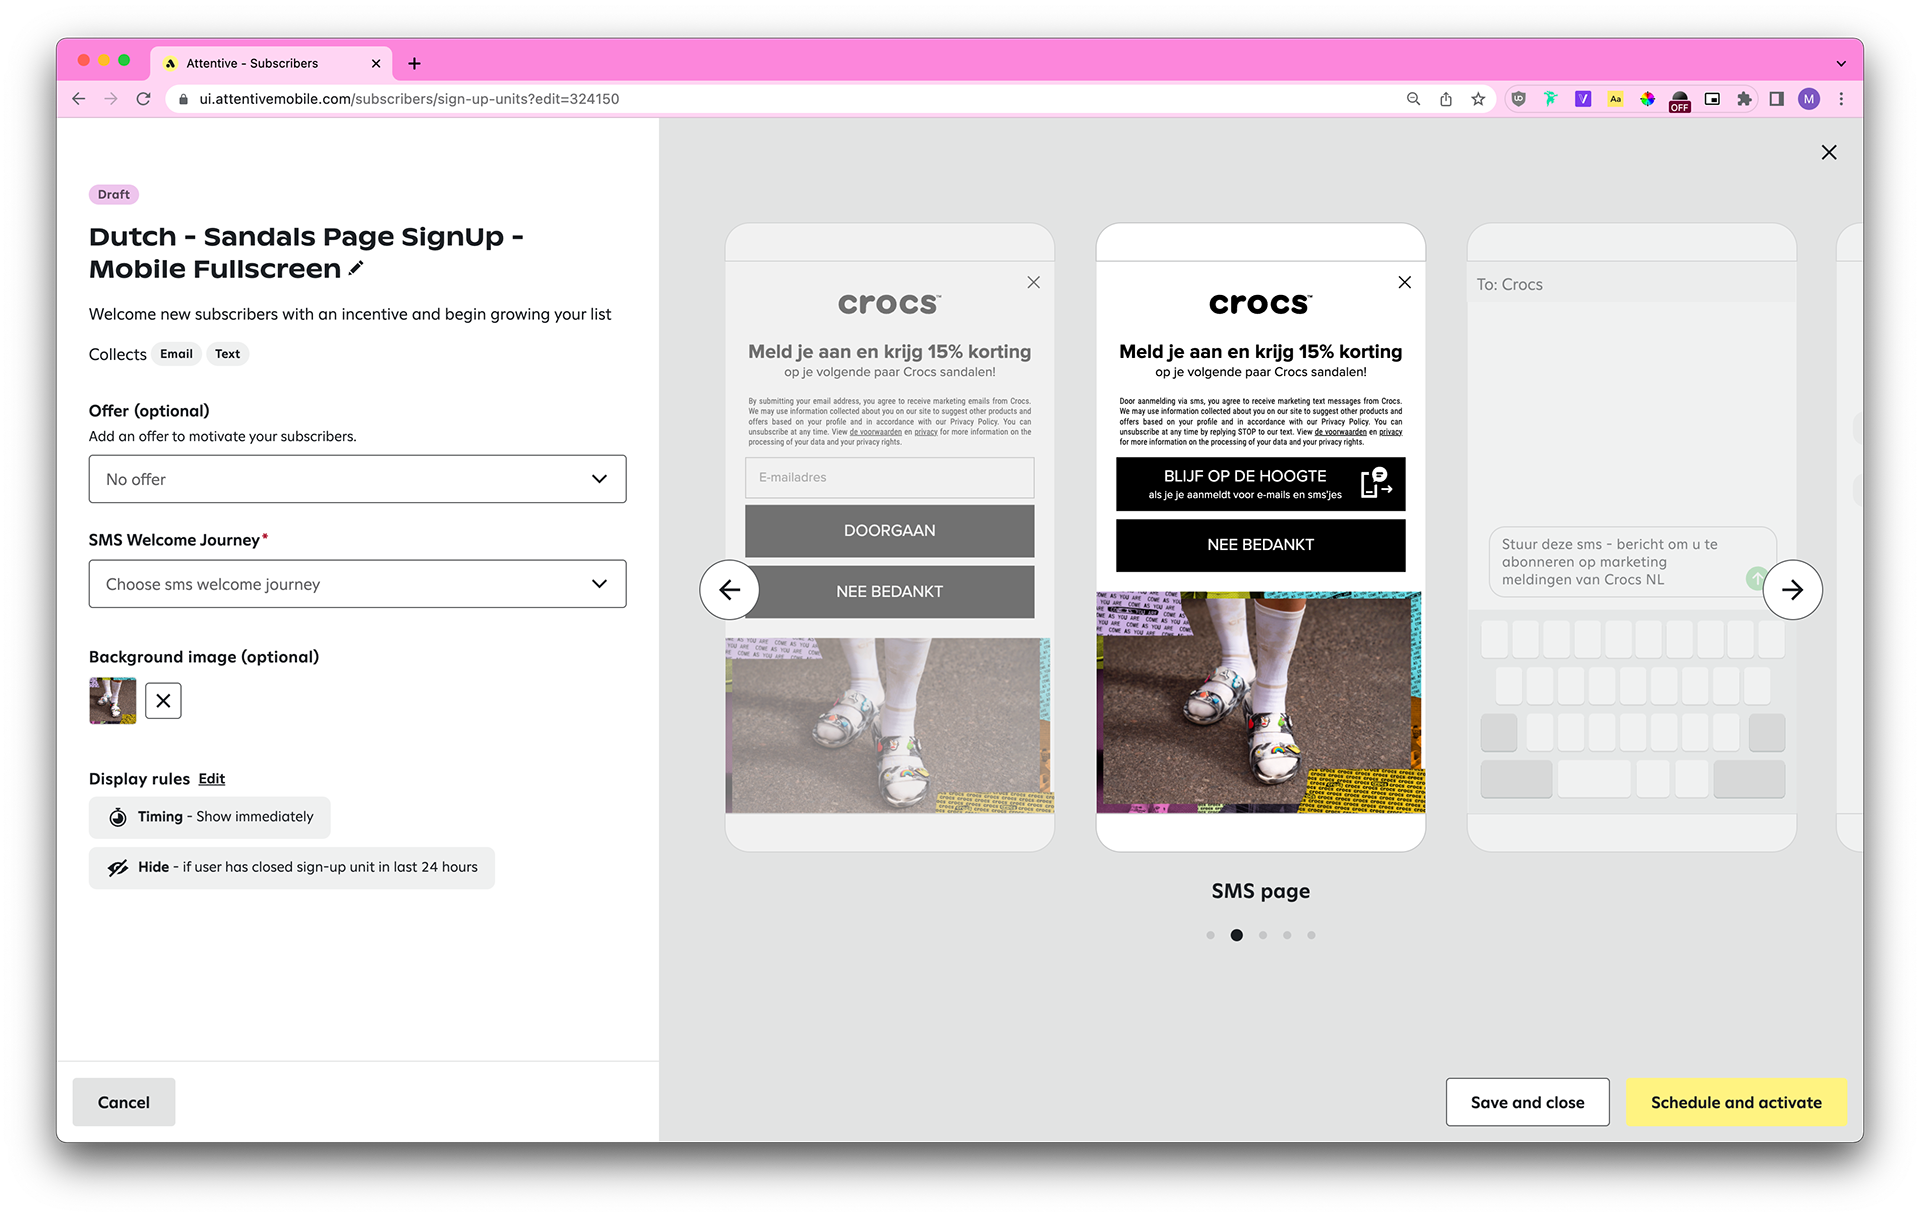Reload the page in the browser toolbar
The image size is (1920, 1217).
(144, 99)
